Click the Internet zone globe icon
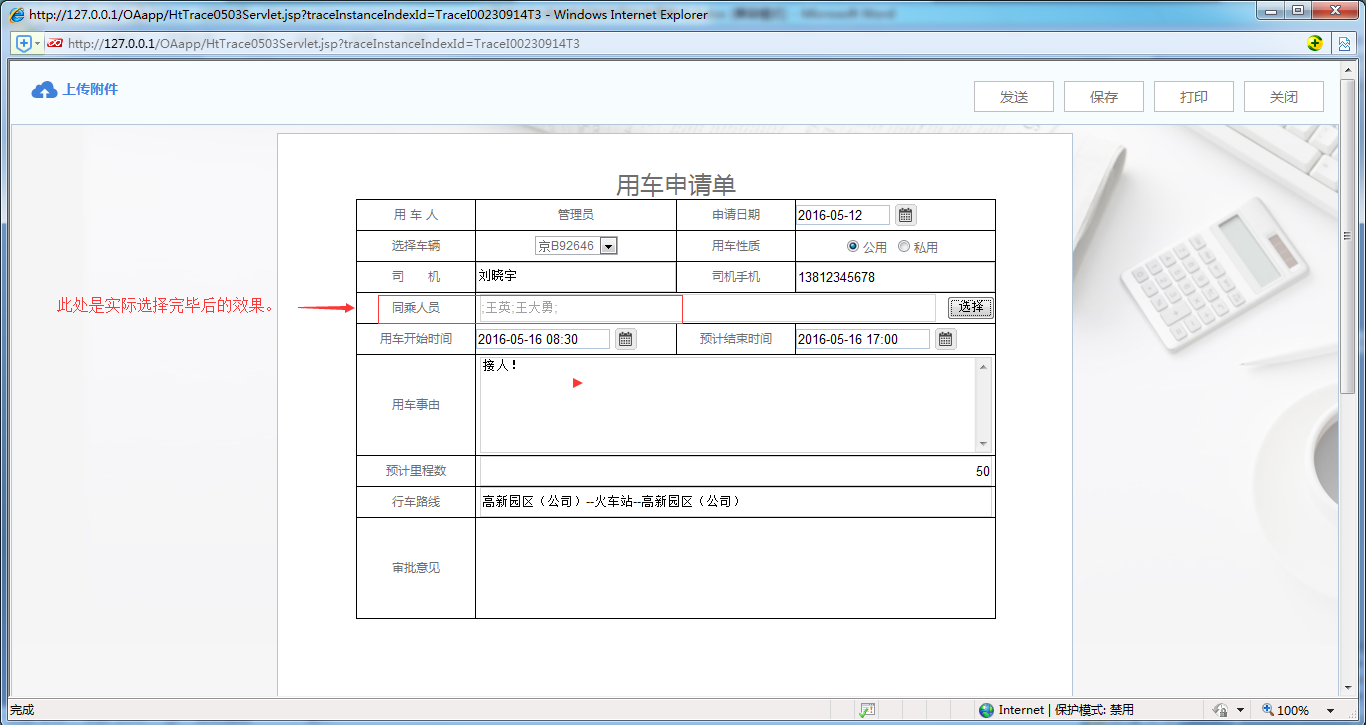 [x=987, y=710]
